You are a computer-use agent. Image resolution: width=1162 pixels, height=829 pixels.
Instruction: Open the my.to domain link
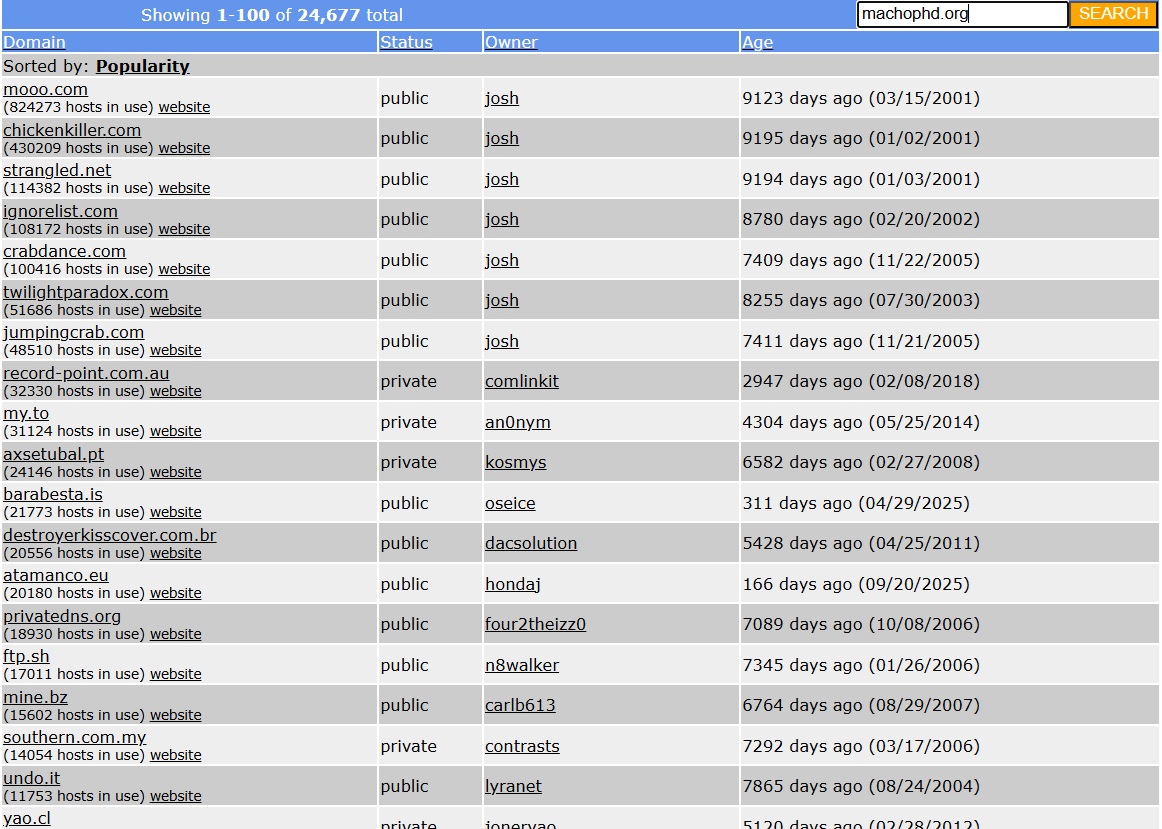pos(26,413)
